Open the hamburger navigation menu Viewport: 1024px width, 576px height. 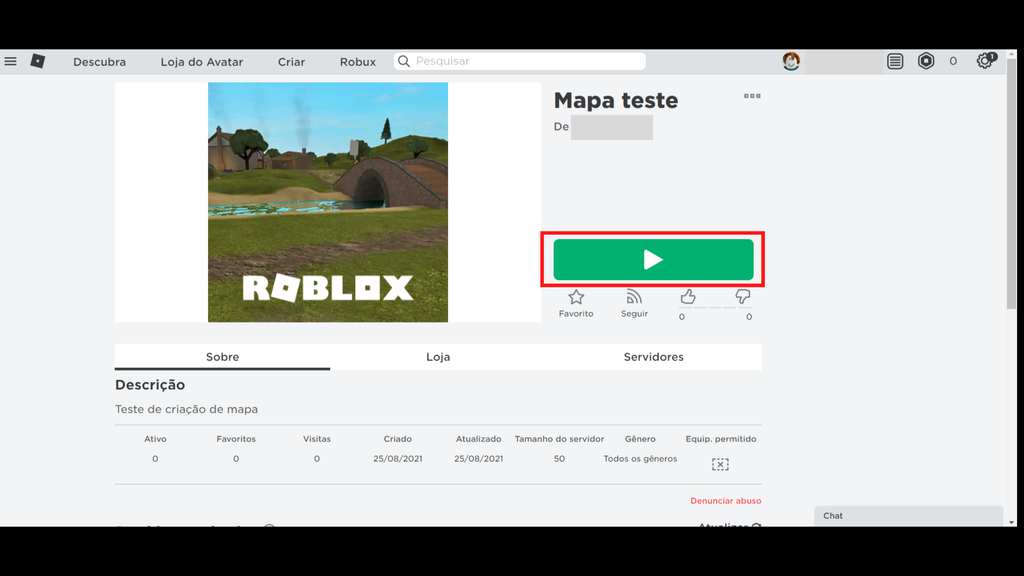click(x=10, y=61)
